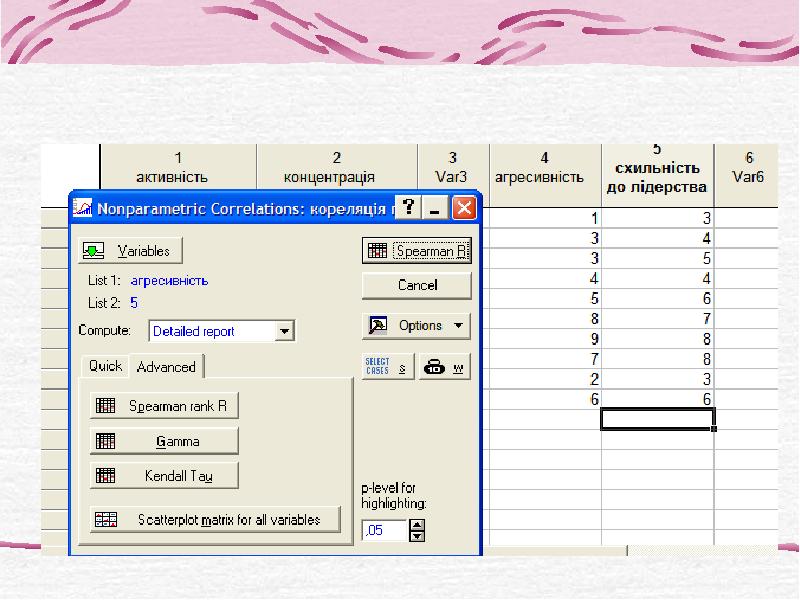Screen dimensions: 800x600
Task: Open the Options dropdown menu
Action: 416,325
